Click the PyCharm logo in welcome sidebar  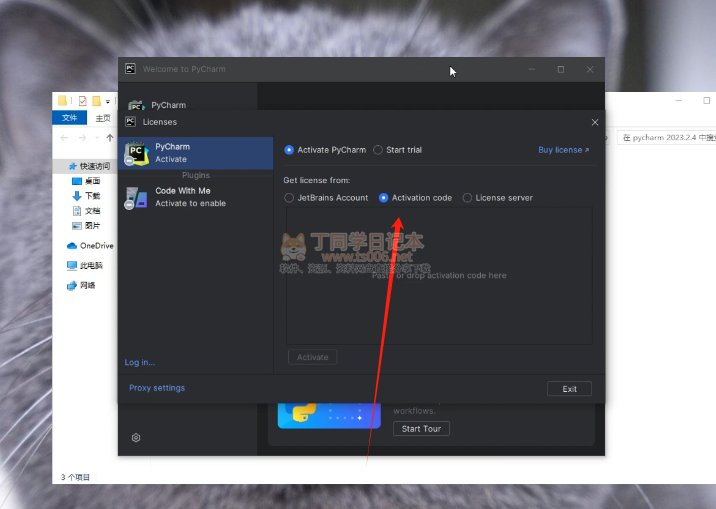[136, 105]
